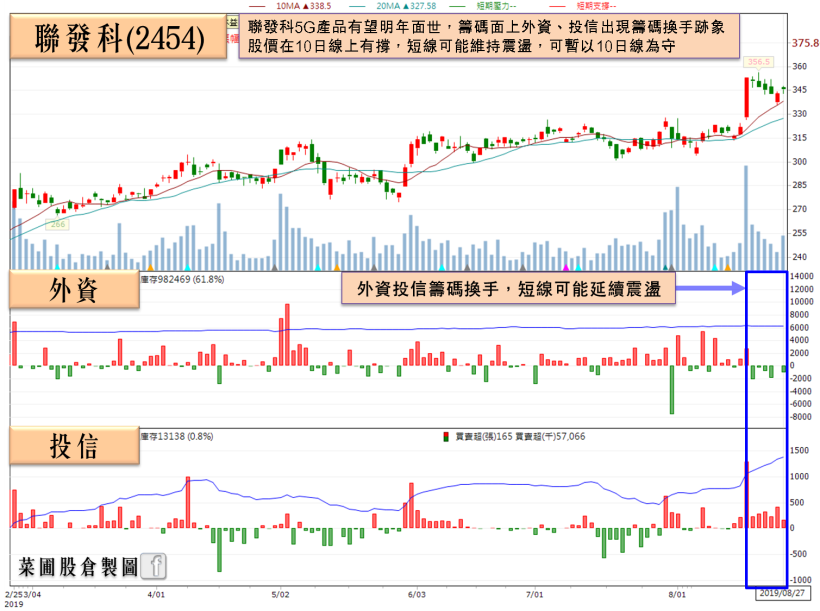Click the 240 price axis label
The image size is (820, 611).
(x=800, y=257)
